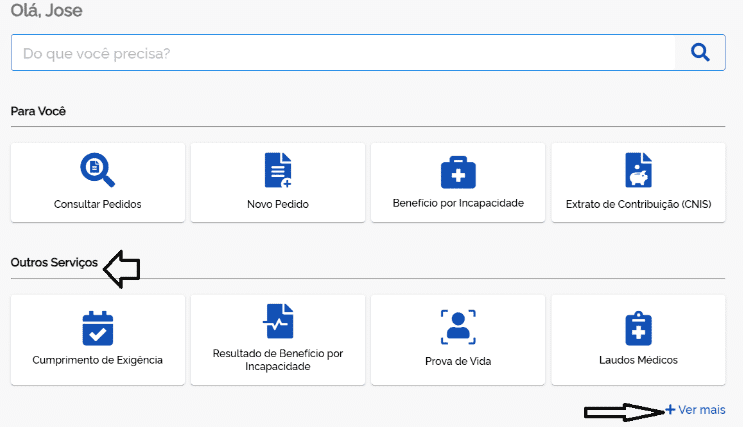Select the Prova de Vida face scan icon
Screen dimensions: 743x427
pyautogui.click(x=458, y=327)
